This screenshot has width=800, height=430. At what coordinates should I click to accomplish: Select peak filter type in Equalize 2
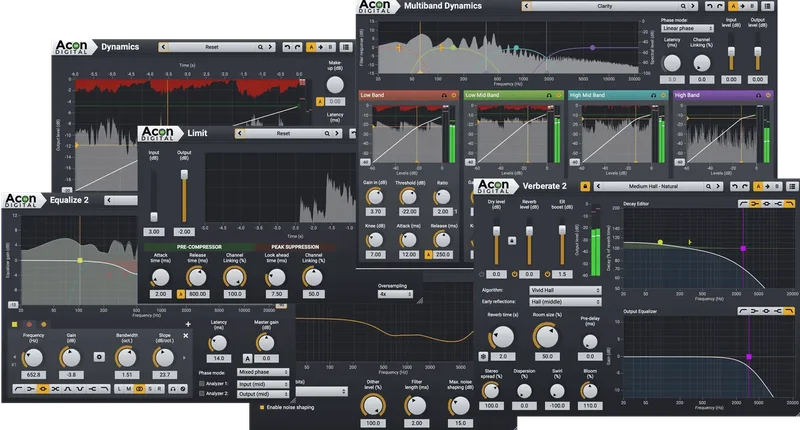point(43,389)
